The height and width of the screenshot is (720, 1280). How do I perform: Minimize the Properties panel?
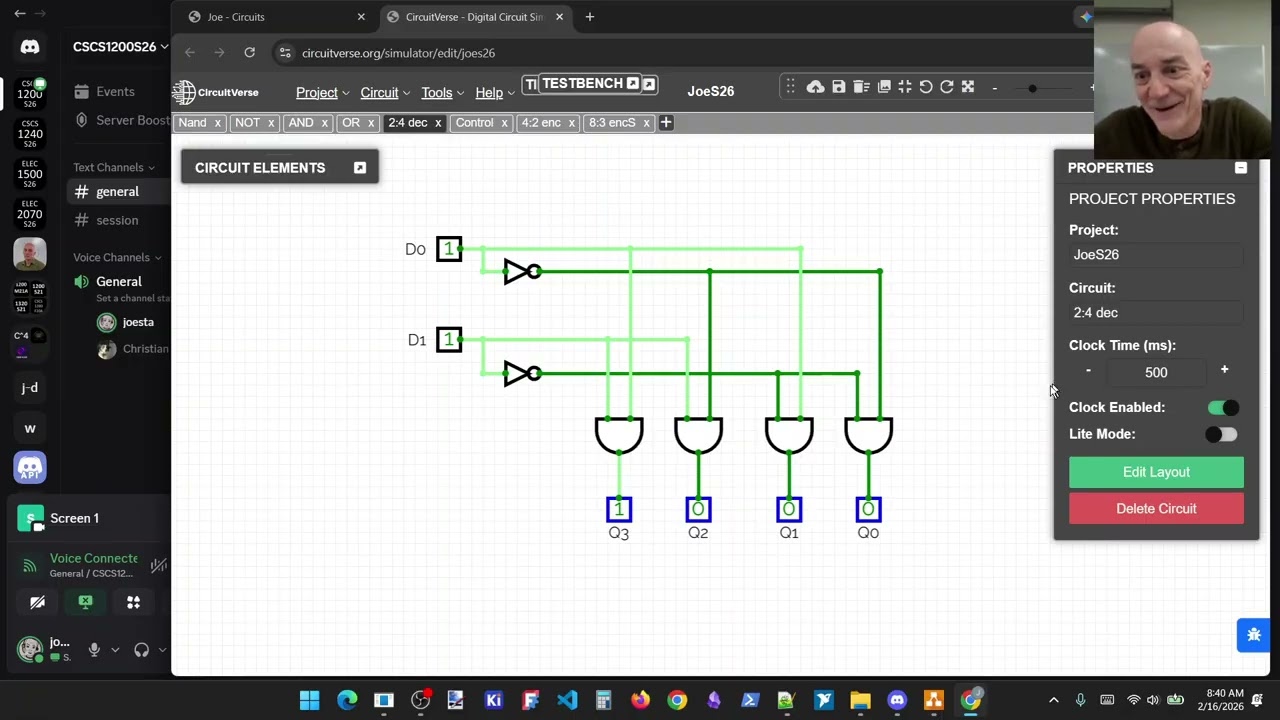tap(1241, 168)
